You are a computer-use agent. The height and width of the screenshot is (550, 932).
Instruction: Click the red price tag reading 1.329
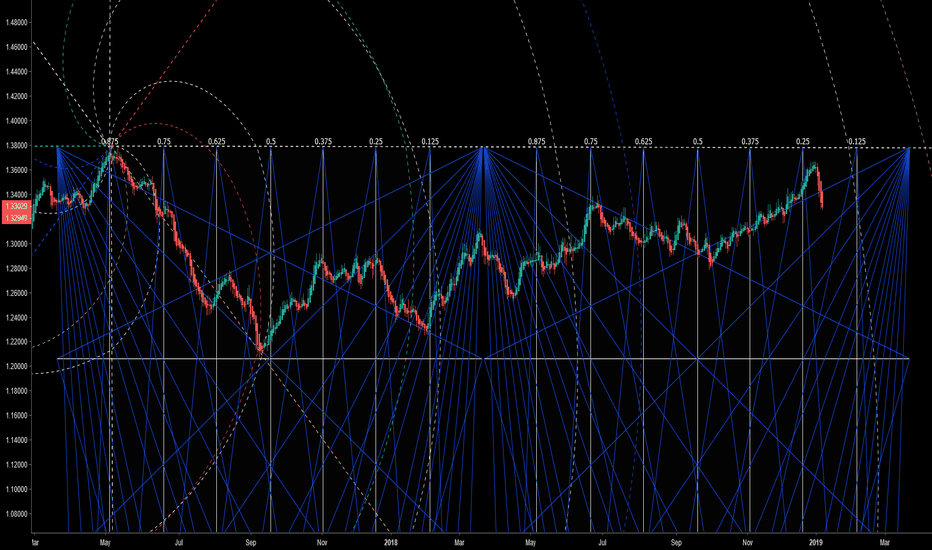(x=15, y=218)
